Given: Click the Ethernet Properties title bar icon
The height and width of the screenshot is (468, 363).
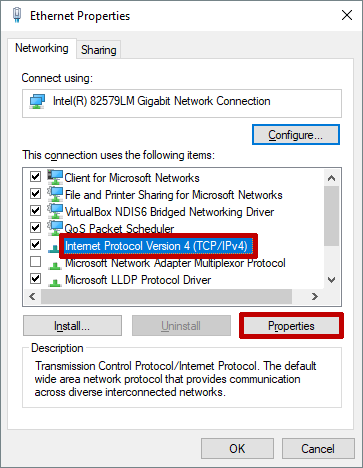Looking at the screenshot, I should (x=17, y=15).
